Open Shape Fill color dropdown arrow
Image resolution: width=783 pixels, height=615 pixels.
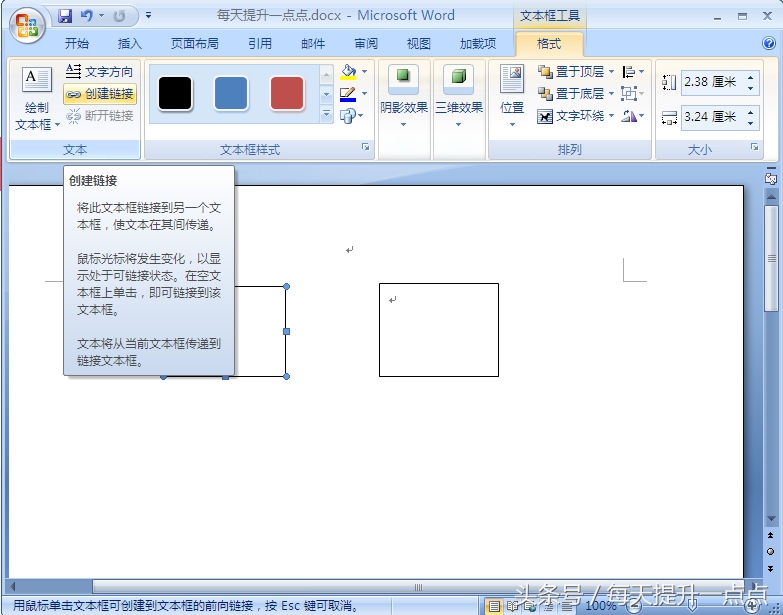pos(365,72)
